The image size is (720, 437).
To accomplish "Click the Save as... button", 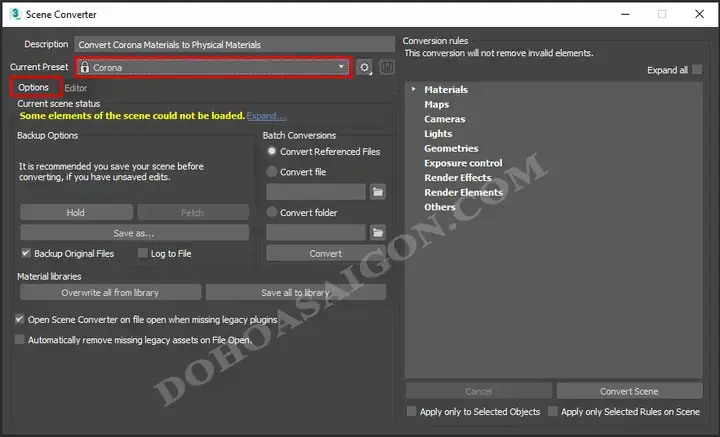I will pos(135,233).
